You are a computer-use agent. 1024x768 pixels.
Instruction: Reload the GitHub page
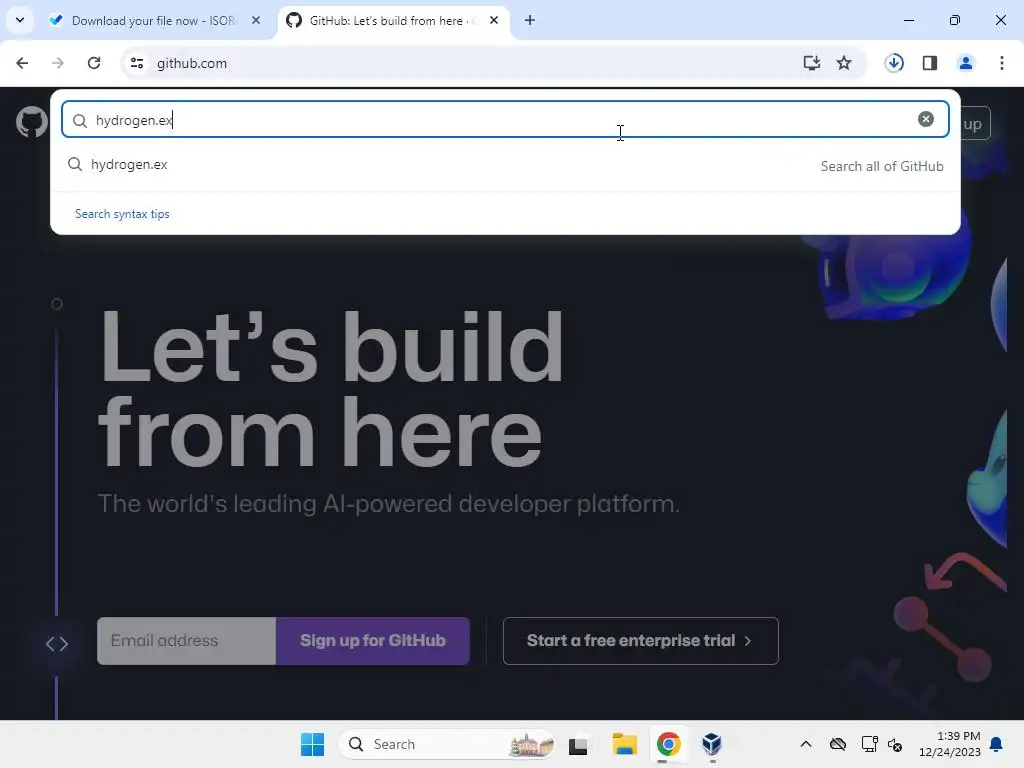(94, 63)
